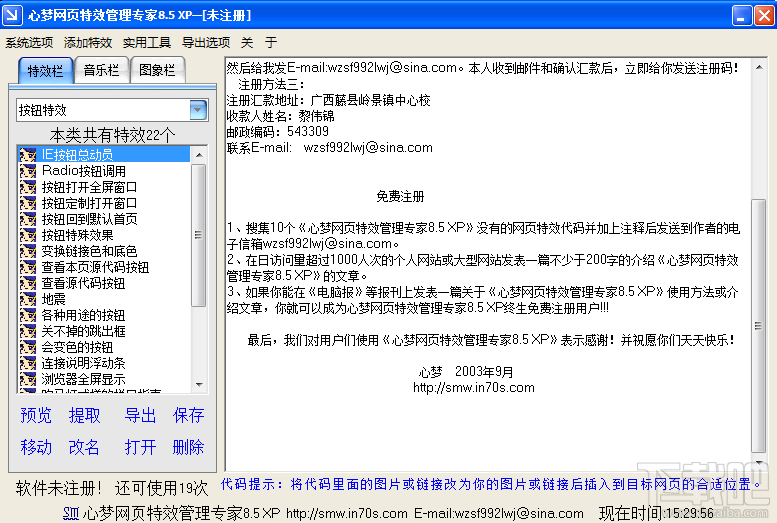
Task: Click the 心梦 logo icon in status bar
Action: point(71,513)
